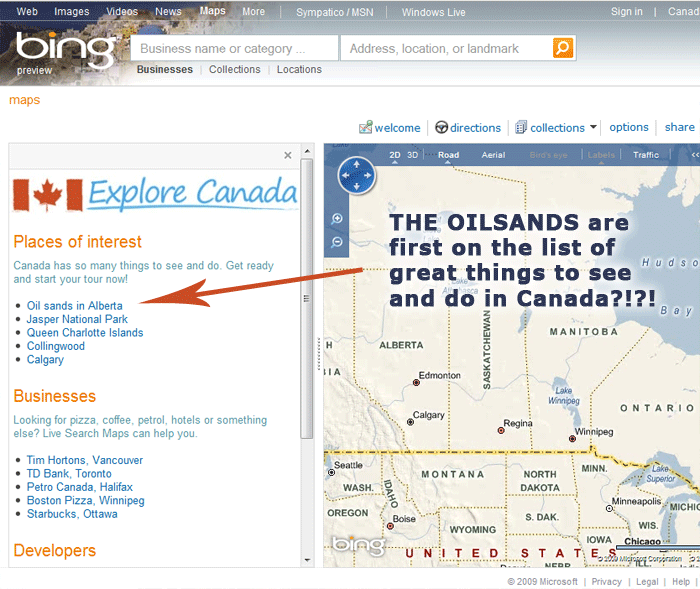The image size is (700, 589).
Task: Open the More menu
Action: [x=253, y=12]
